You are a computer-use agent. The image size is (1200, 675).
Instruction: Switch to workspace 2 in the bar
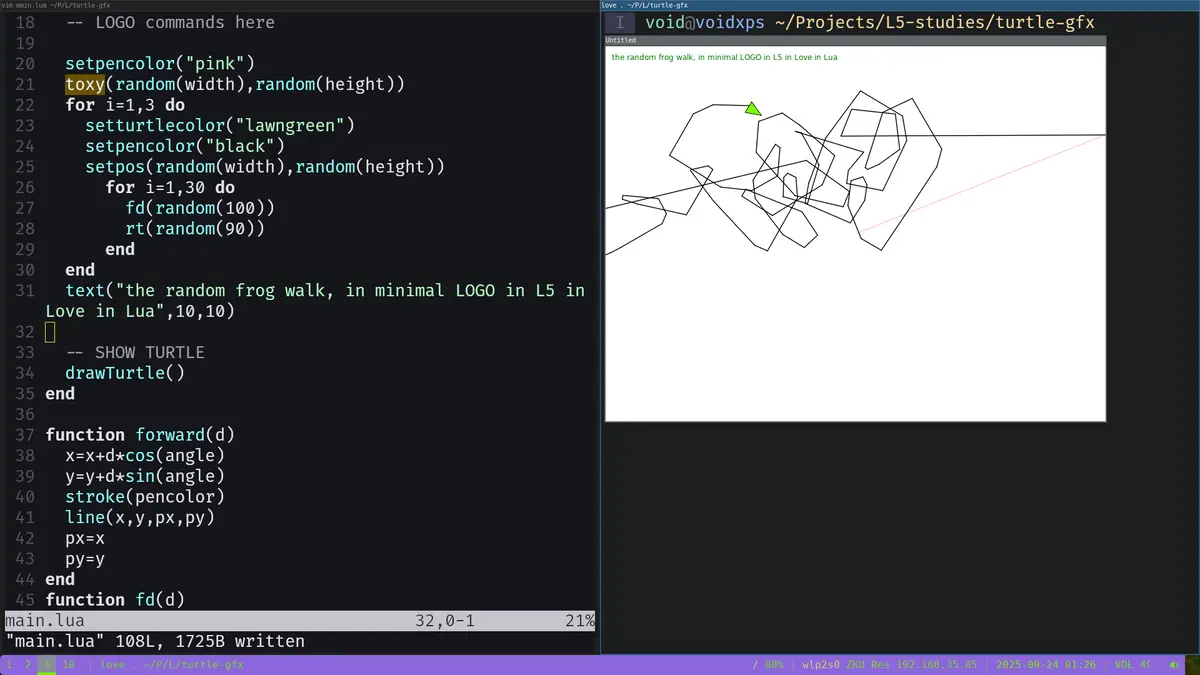tap(28, 664)
